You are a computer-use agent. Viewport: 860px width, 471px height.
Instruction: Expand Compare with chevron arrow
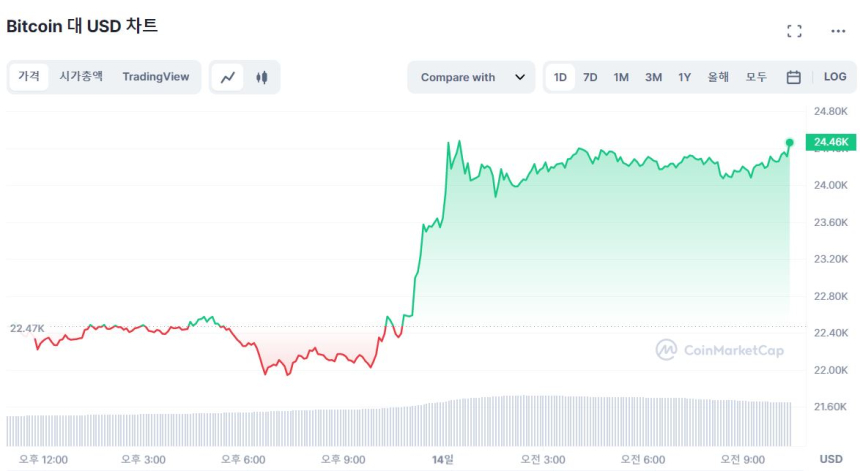[x=520, y=77]
